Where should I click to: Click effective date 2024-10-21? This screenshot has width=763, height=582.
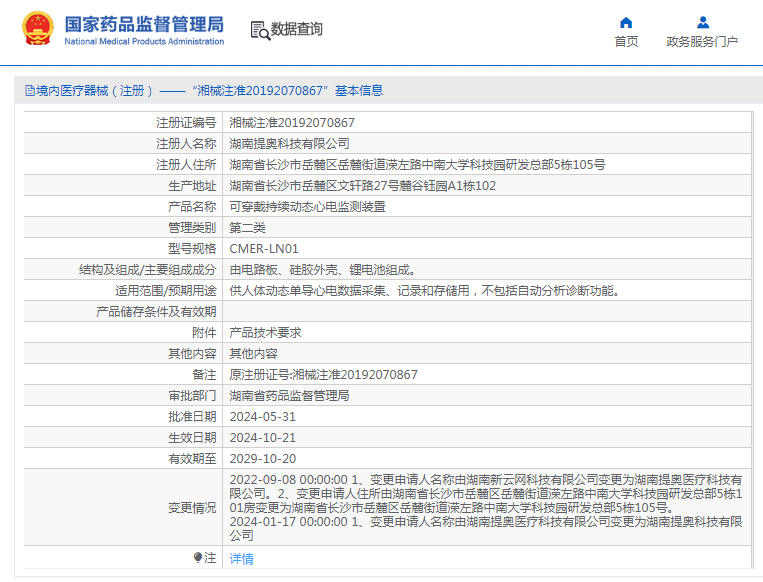pyautogui.click(x=263, y=437)
